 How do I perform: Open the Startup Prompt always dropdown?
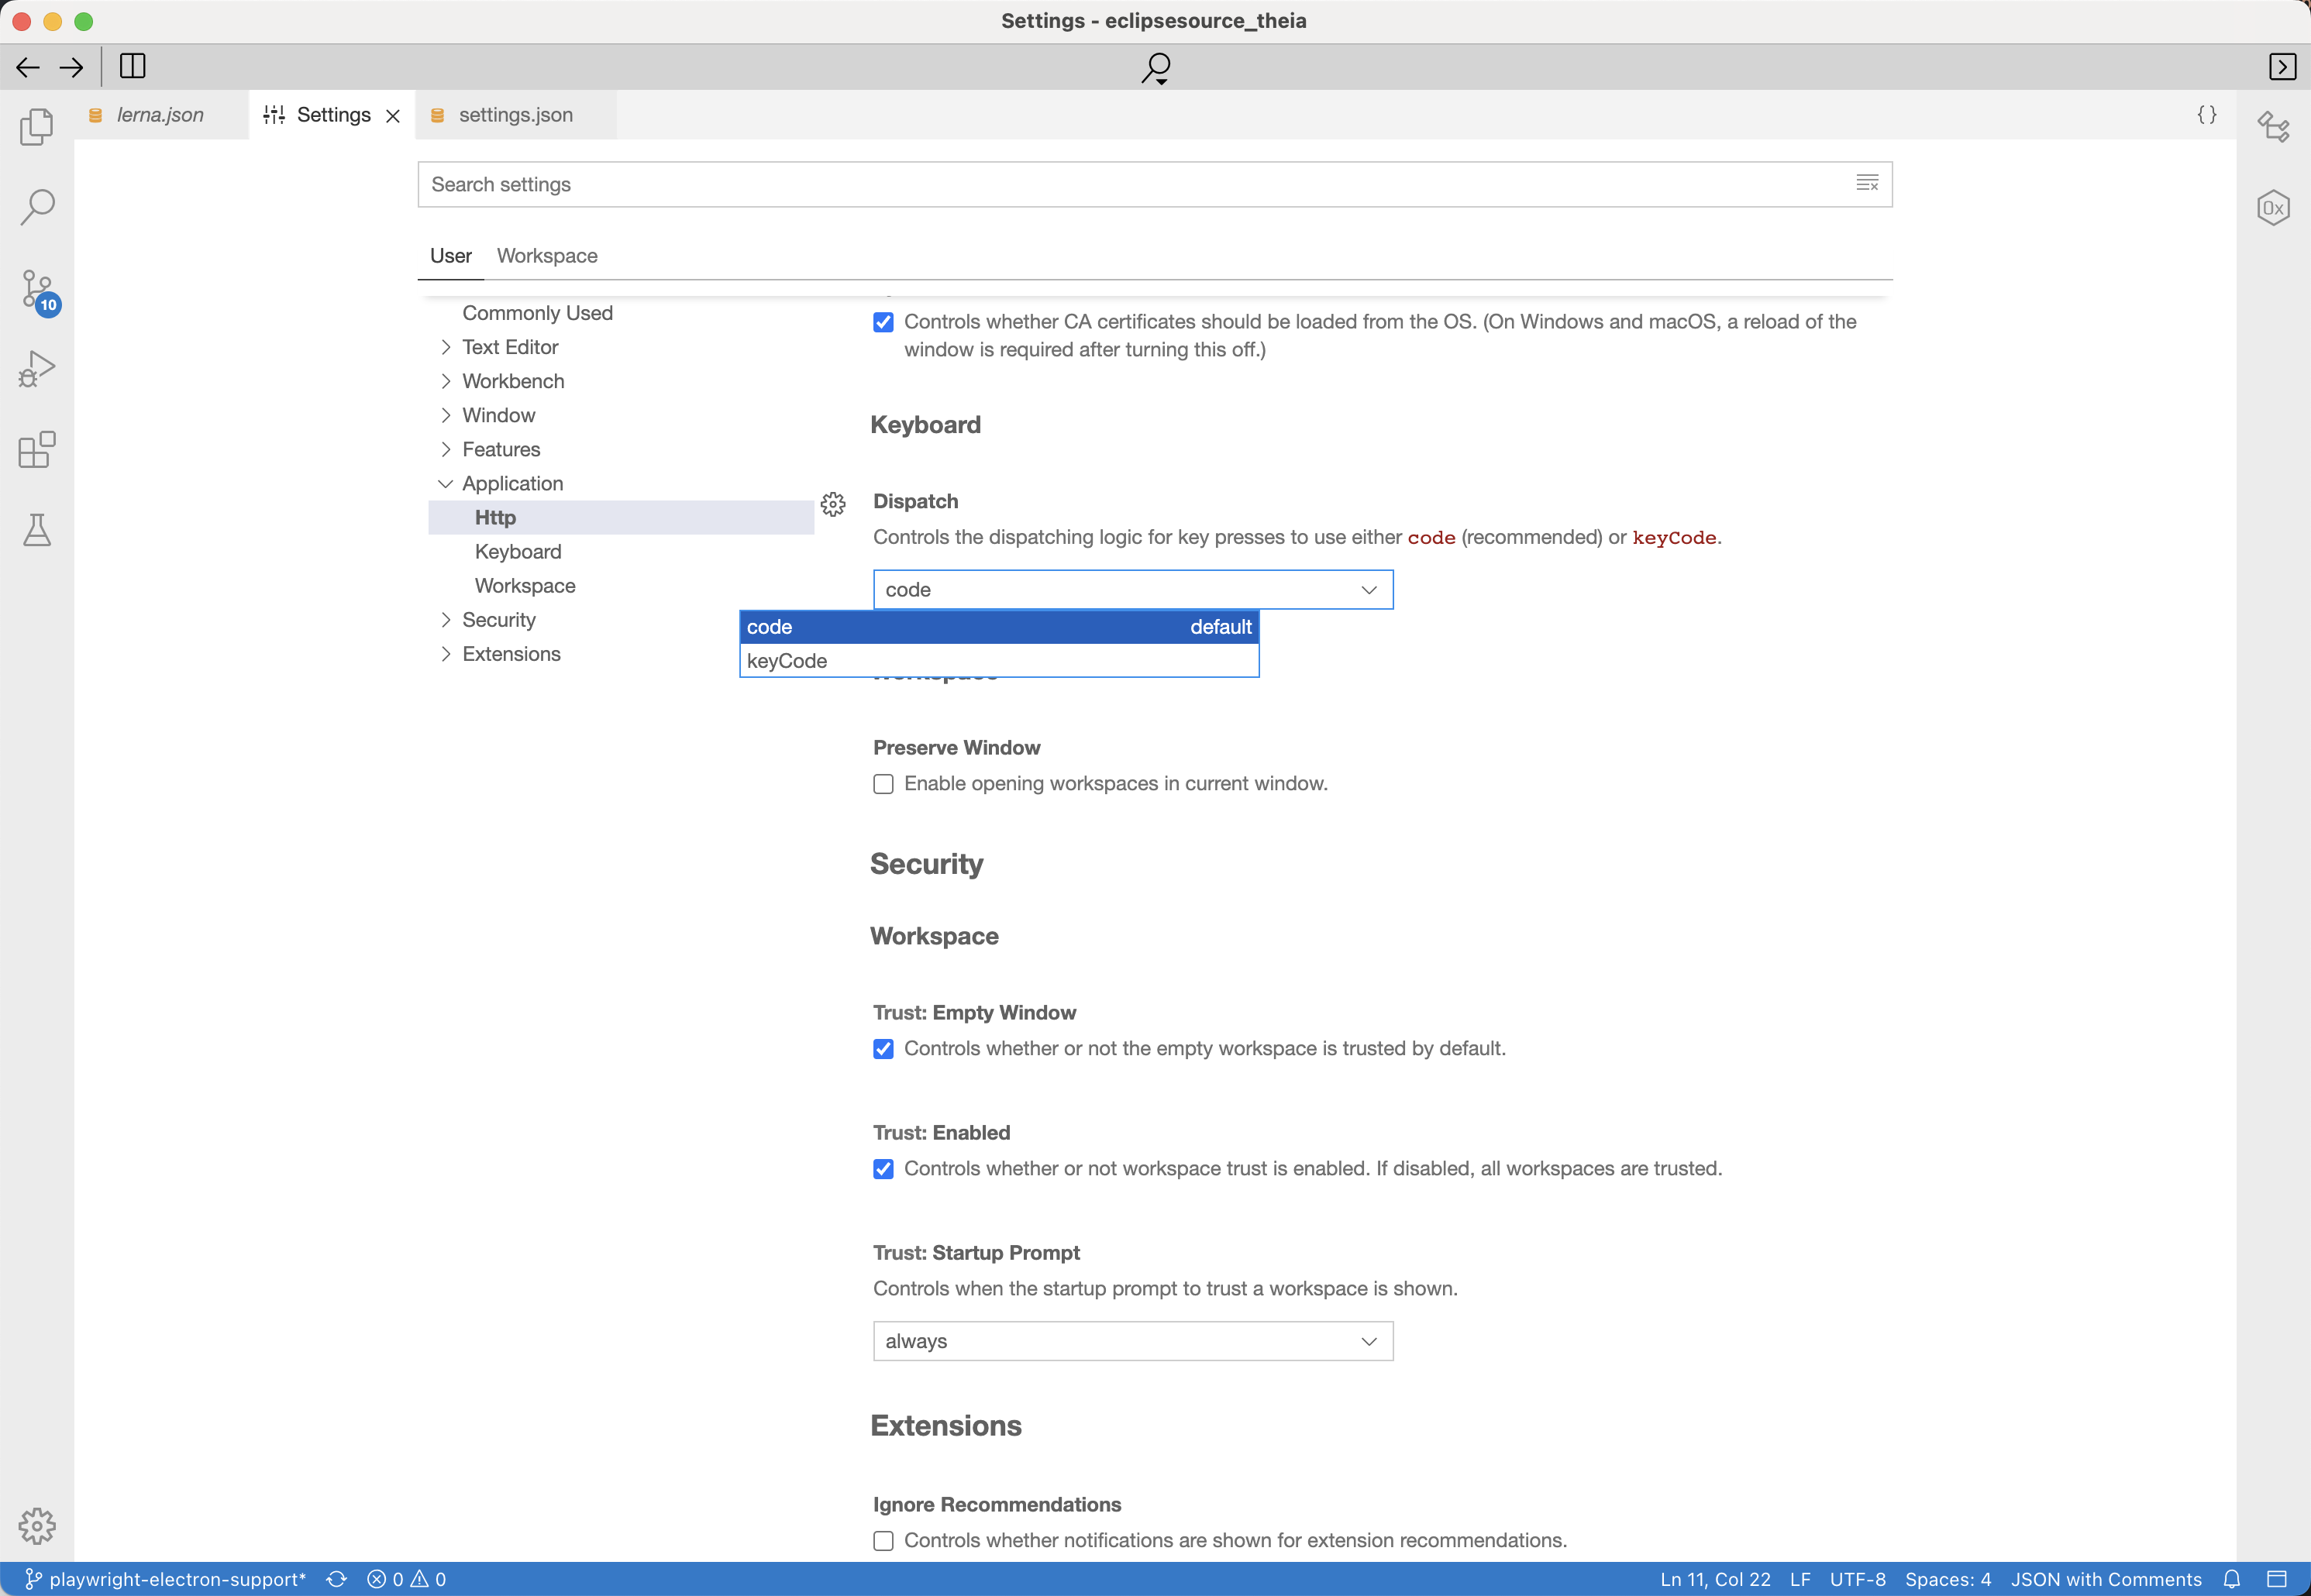tap(1132, 1341)
